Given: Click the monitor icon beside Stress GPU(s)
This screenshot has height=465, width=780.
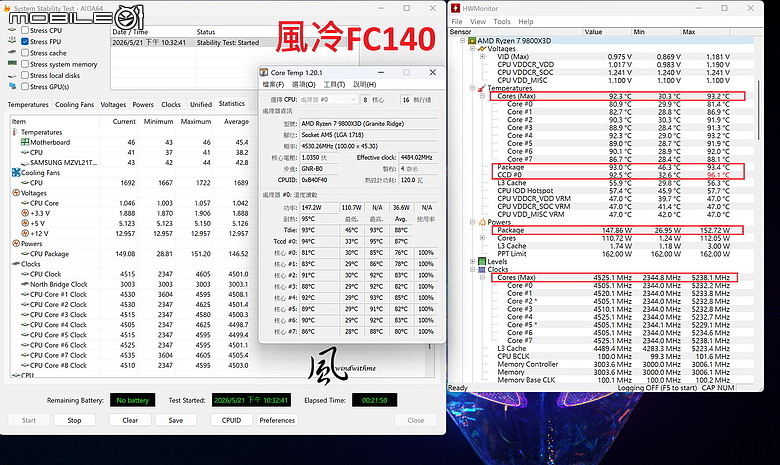Looking at the screenshot, I should pos(12,87).
